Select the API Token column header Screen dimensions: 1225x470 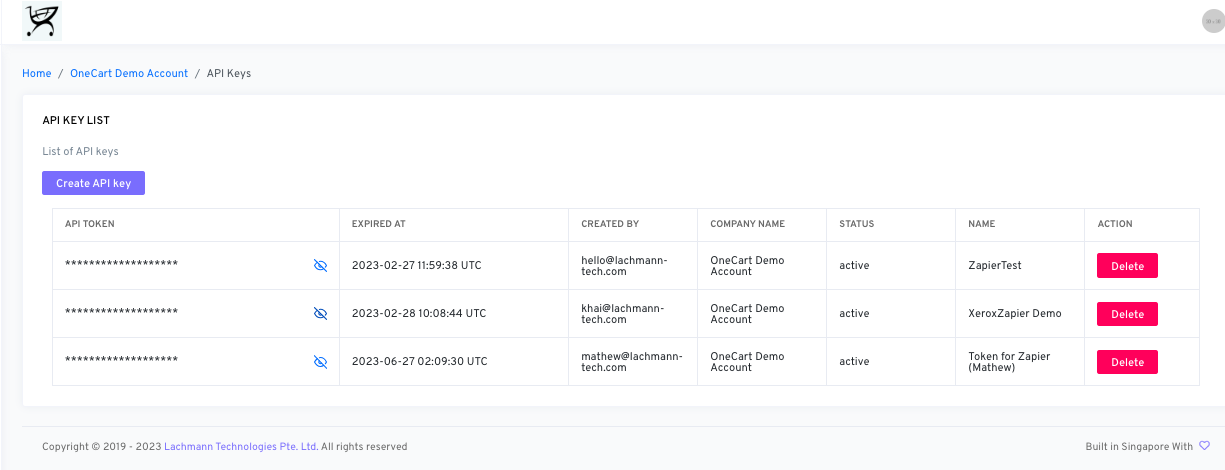click(x=90, y=224)
